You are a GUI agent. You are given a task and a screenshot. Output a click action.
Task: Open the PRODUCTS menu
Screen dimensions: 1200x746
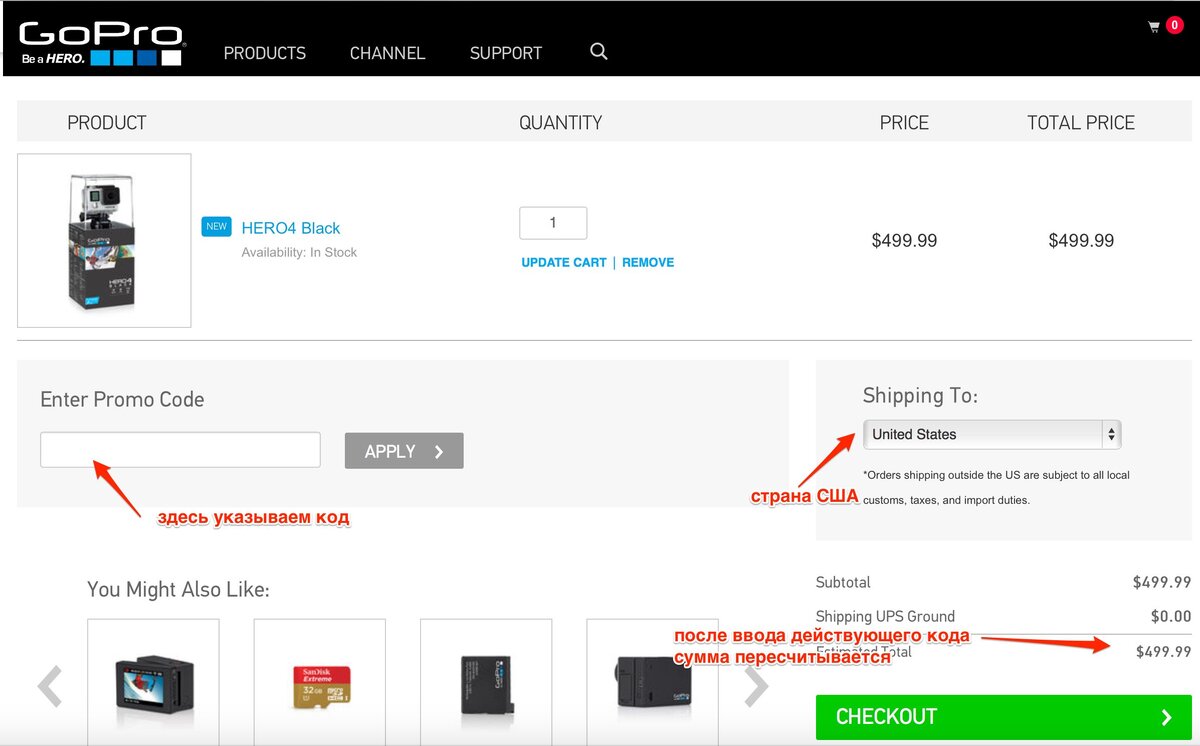click(265, 53)
